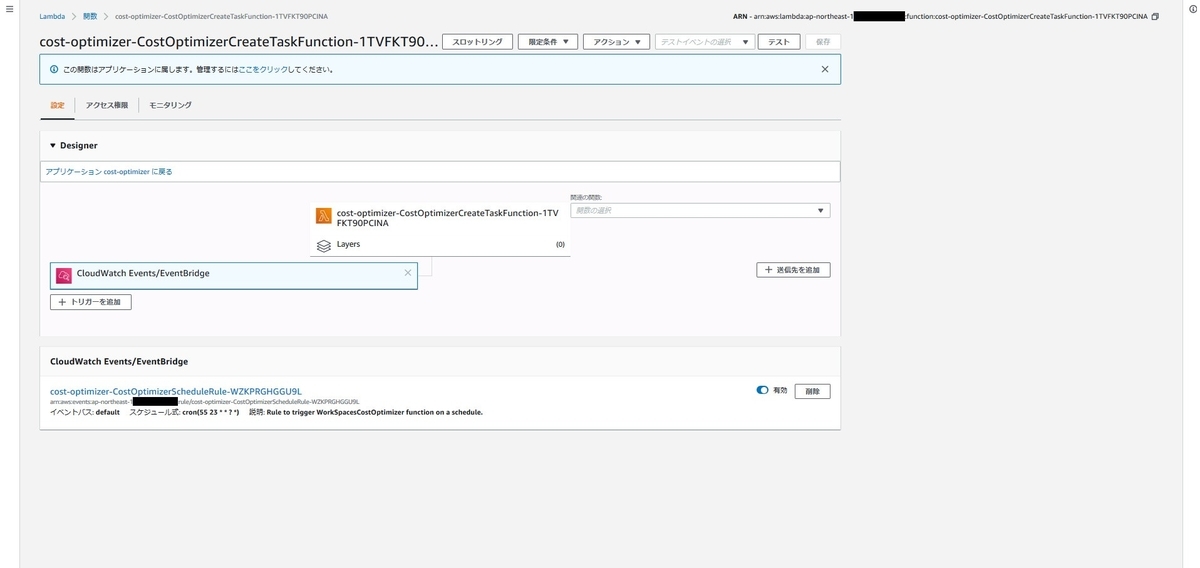This screenshot has width=1200, height=568.
Task: Switch to the アクセス権限 tab
Action: 107,105
